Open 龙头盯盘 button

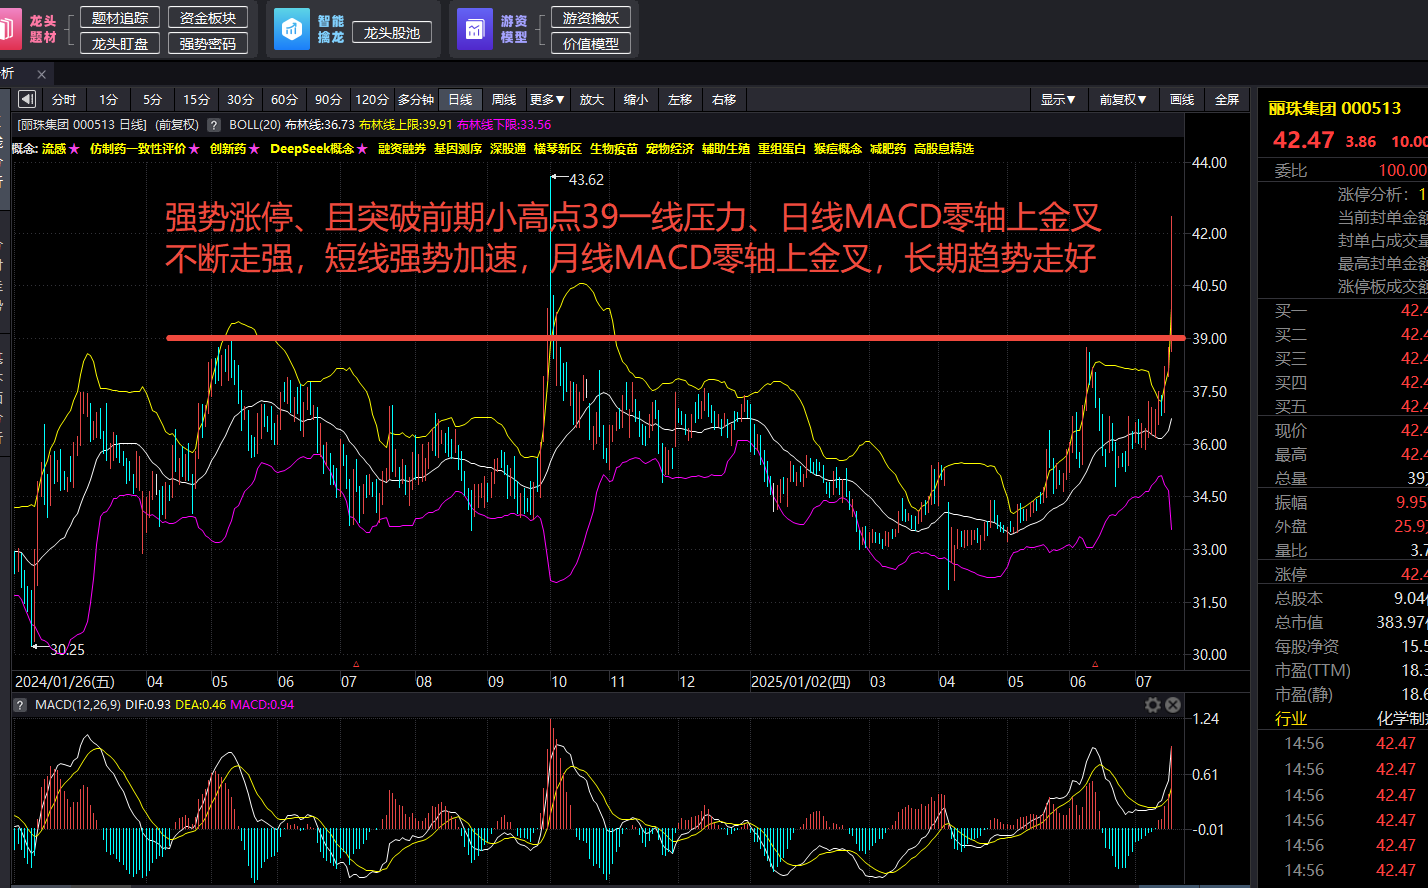pyautogui.click(x=120, y=43)
